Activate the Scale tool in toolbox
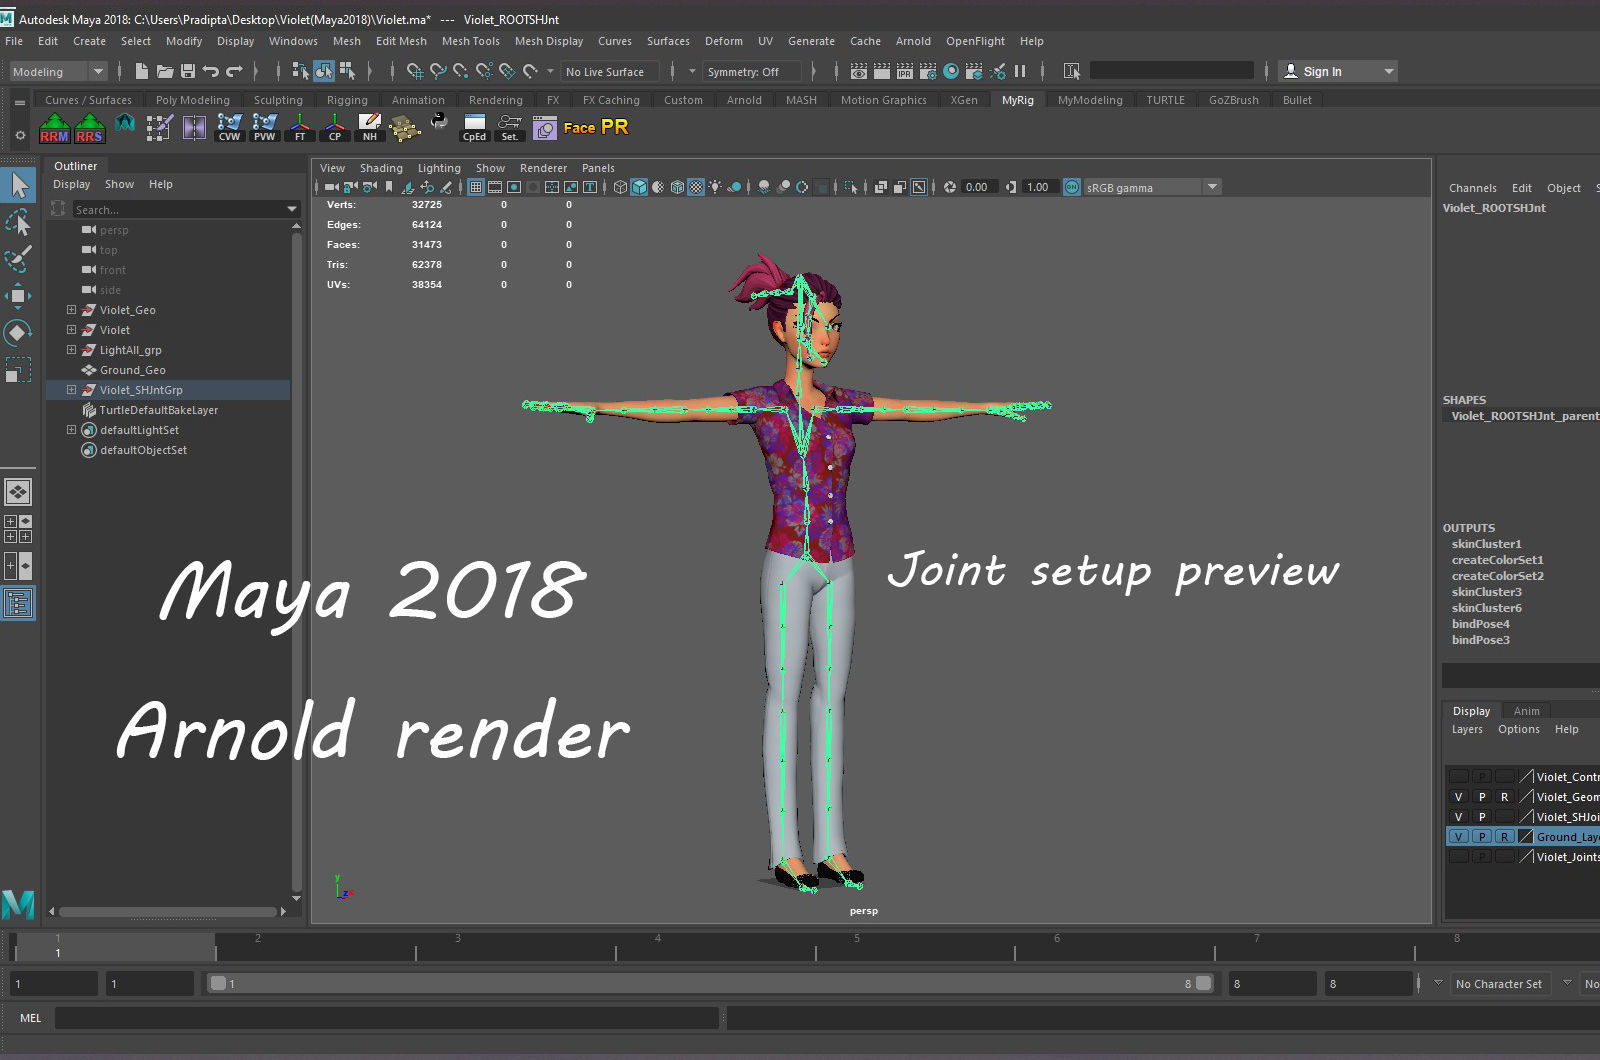 (x=18, y=370)
